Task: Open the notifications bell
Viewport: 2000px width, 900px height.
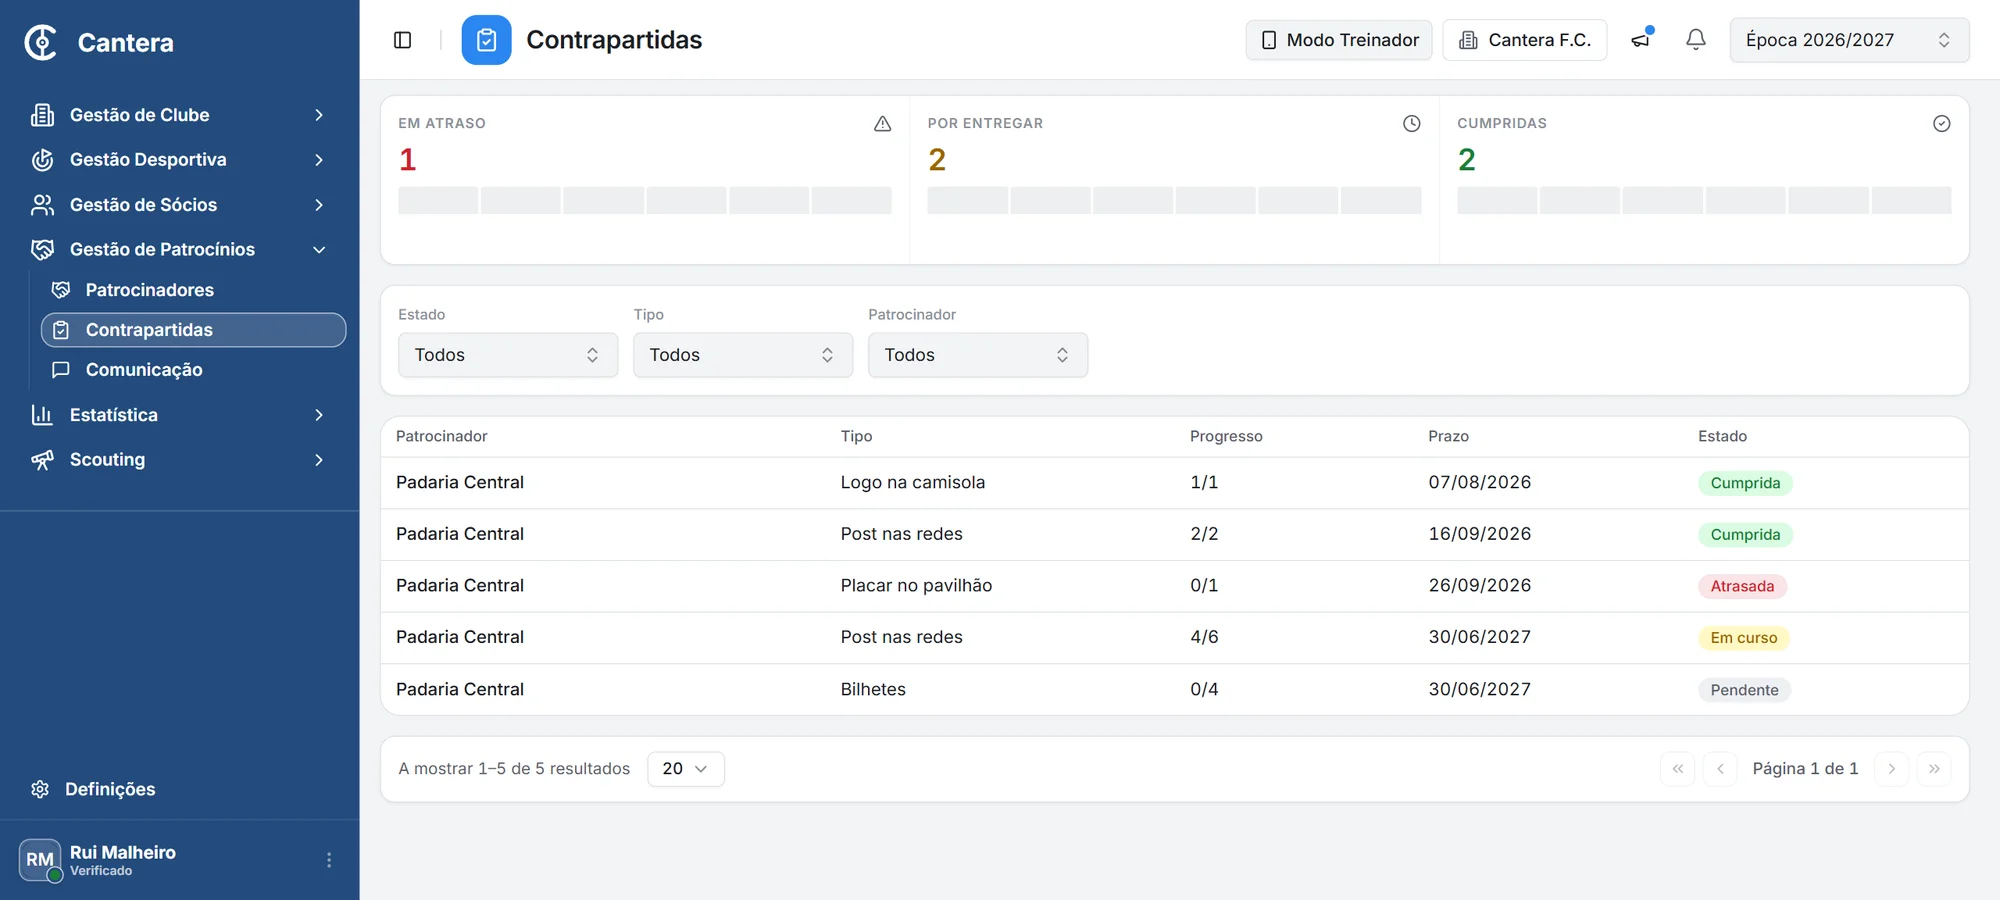Action: 1696,39
